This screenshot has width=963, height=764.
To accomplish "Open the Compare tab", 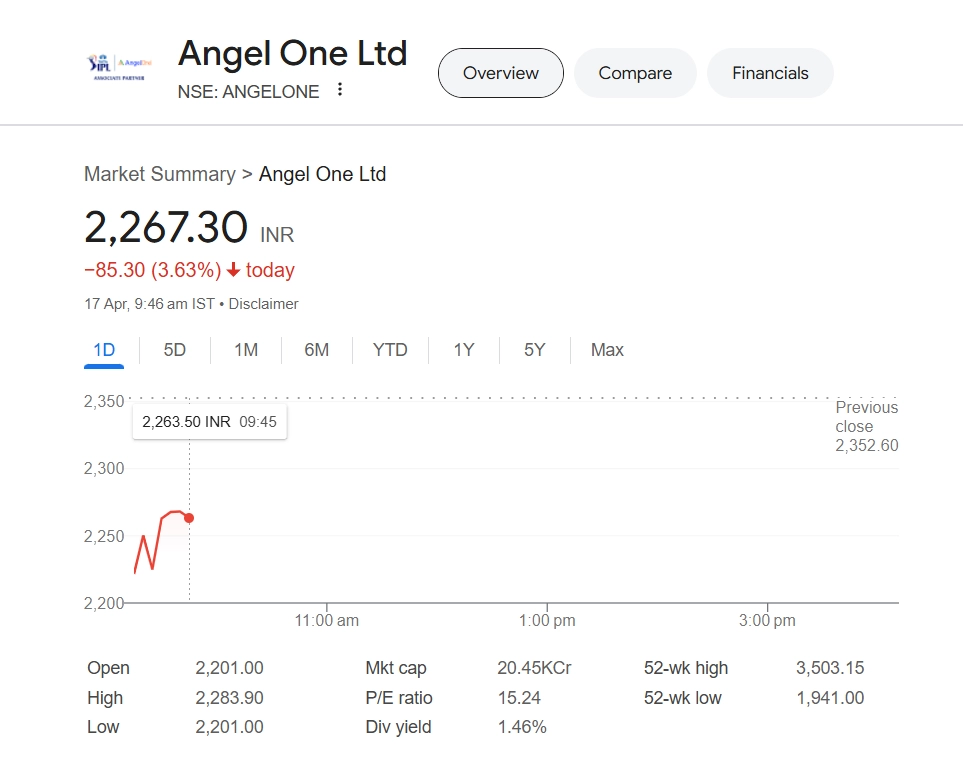I will click(x=635, y=73).
